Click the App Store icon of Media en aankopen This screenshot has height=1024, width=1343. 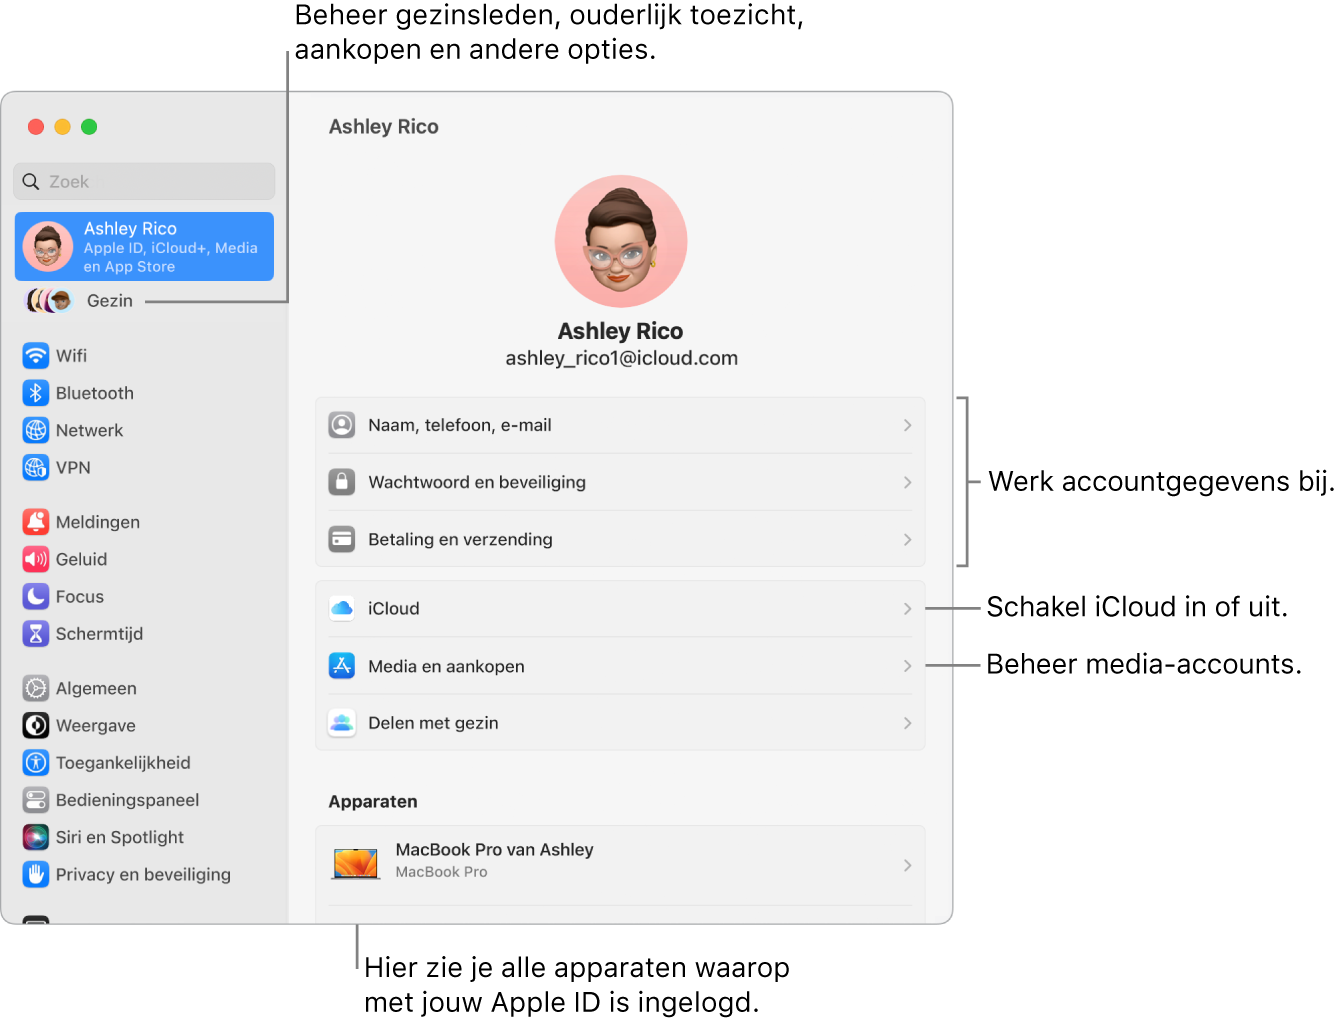tap(342, 666)
